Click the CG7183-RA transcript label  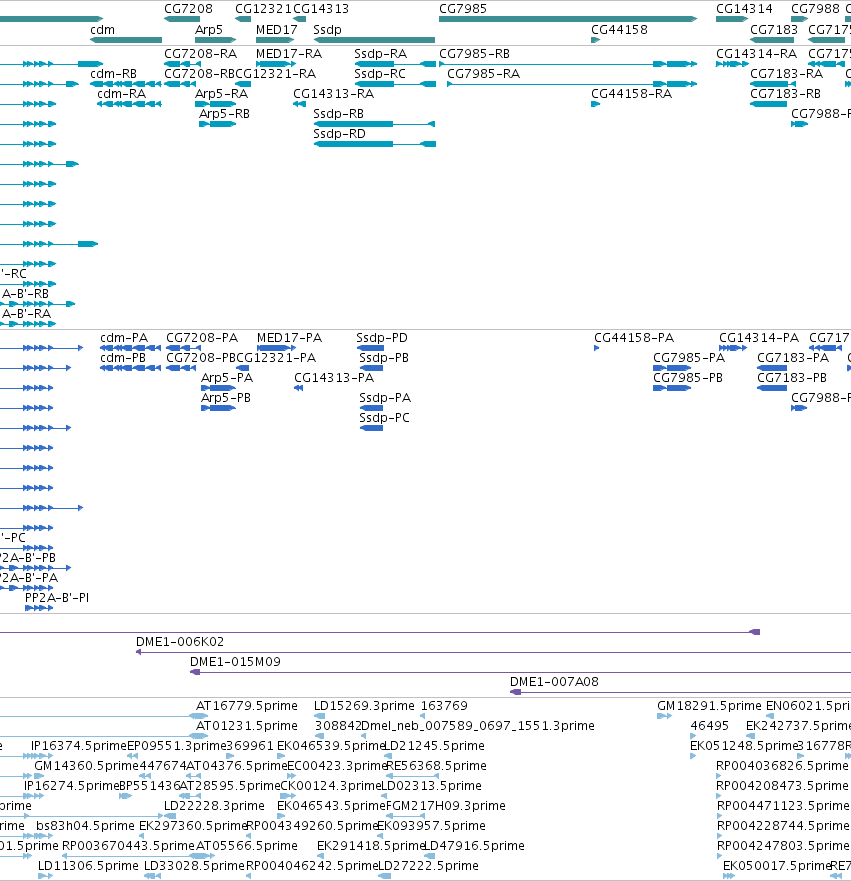pyautogui.click(x=786, y=74)
